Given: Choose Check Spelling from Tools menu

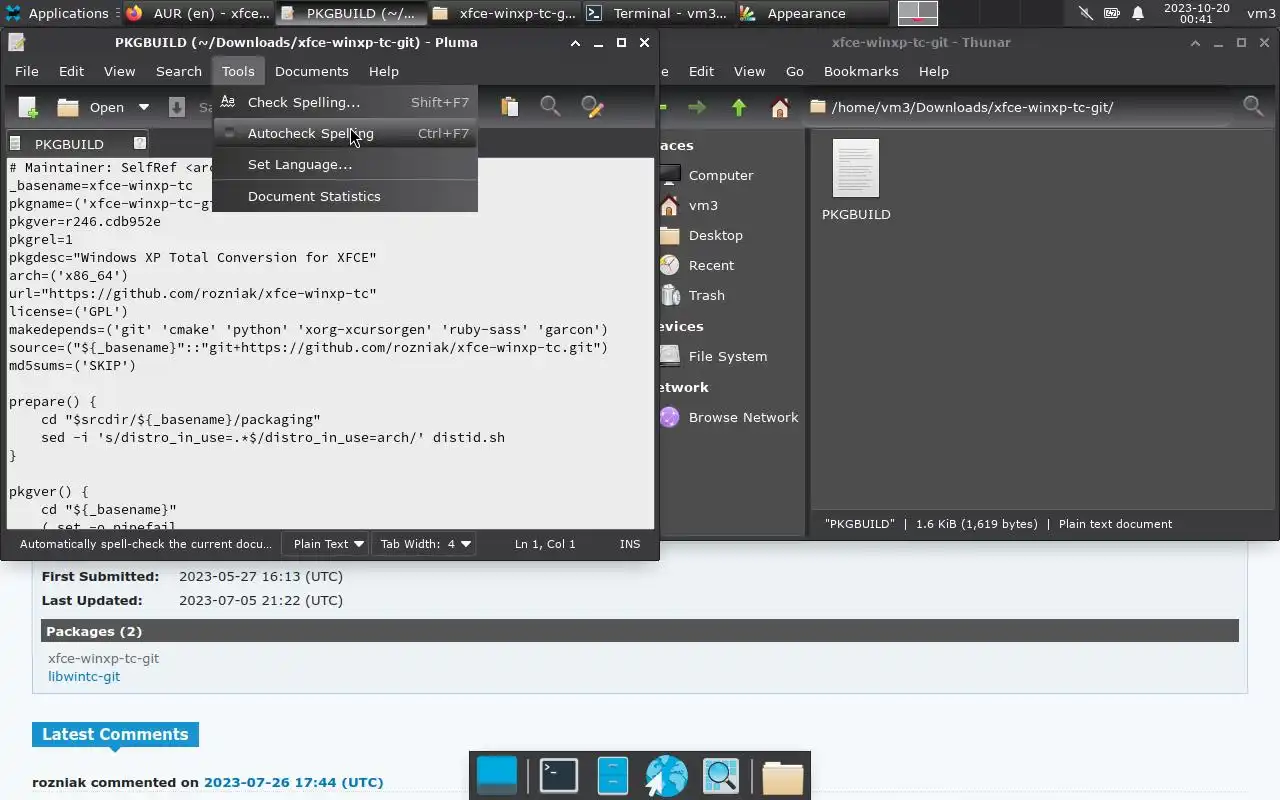Looking at the screenshot, I should 345,102.
